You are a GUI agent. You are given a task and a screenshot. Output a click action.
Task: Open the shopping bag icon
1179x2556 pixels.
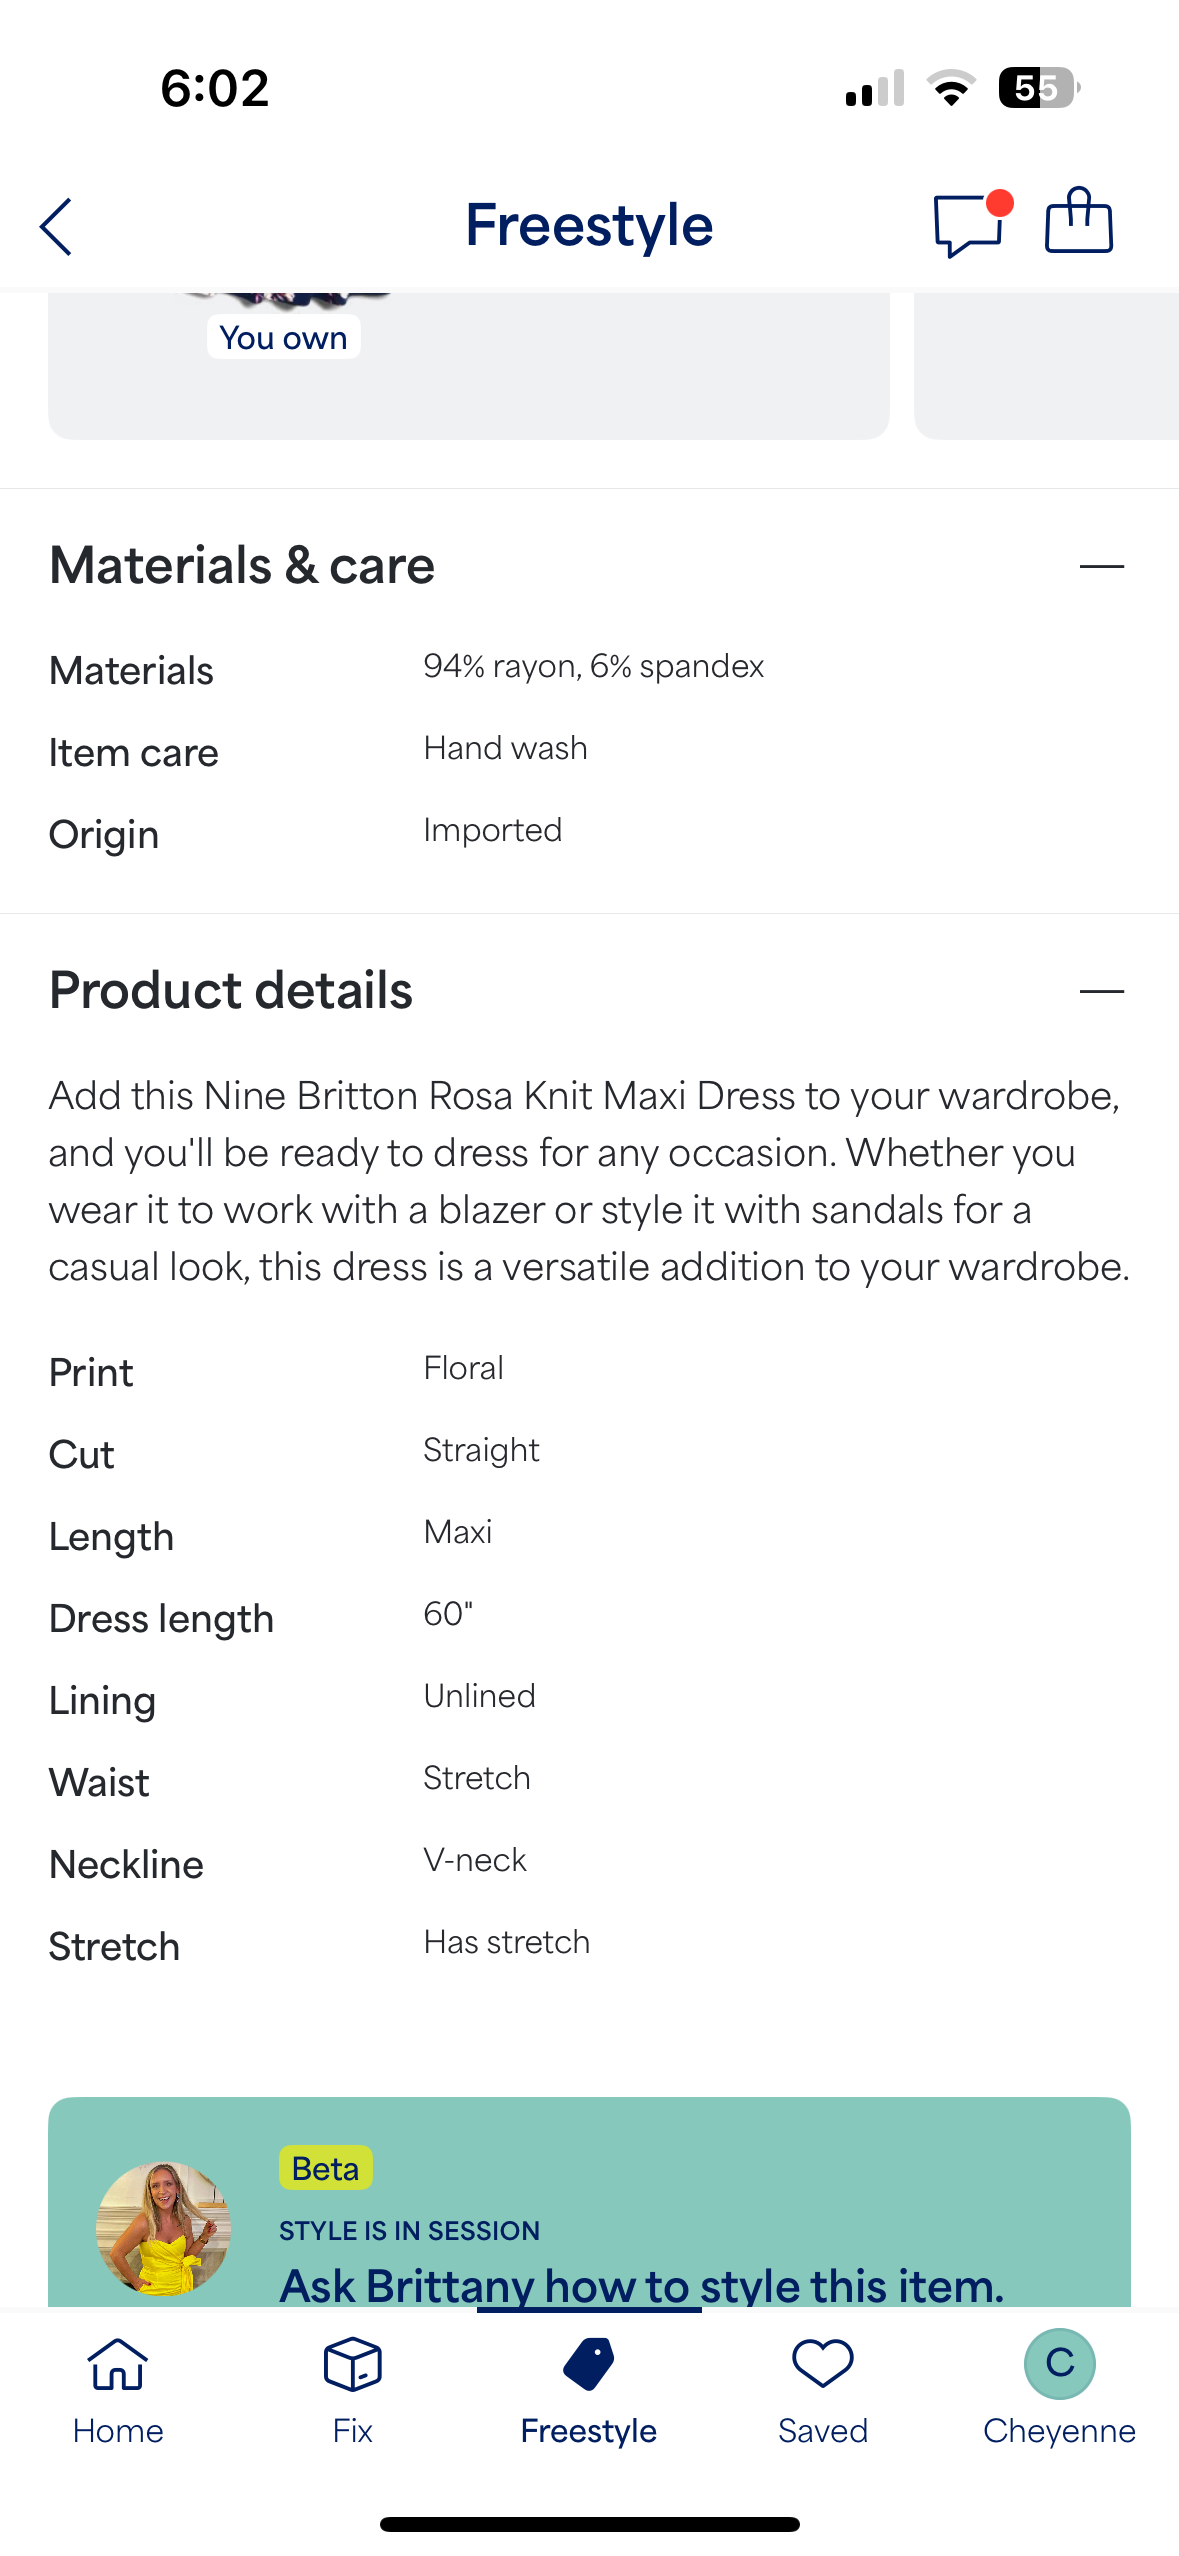click(x=1078, y=224)
